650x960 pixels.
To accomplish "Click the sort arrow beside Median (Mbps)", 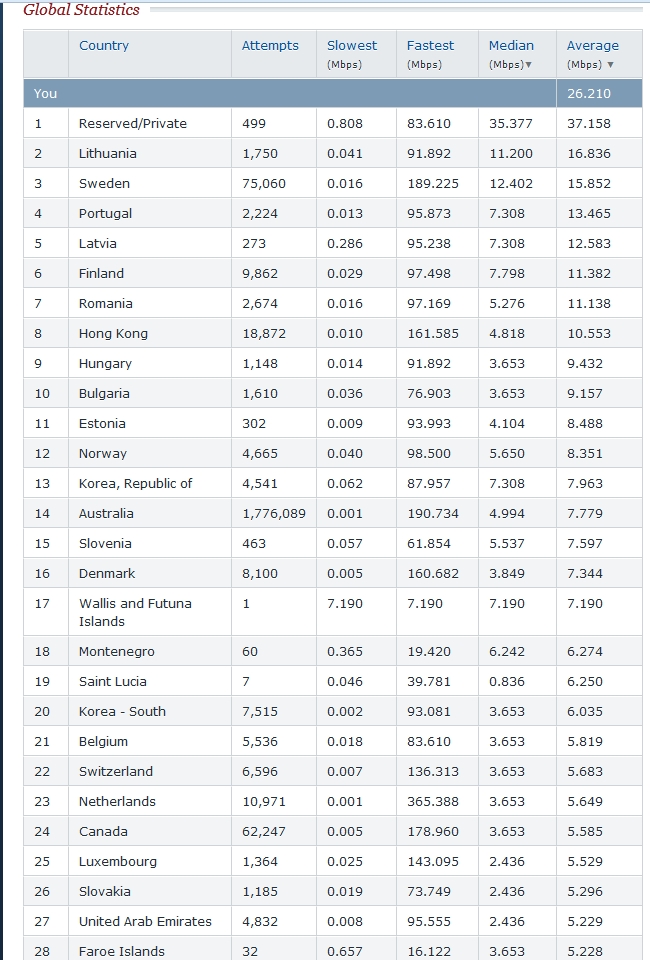I will (528, 65).
